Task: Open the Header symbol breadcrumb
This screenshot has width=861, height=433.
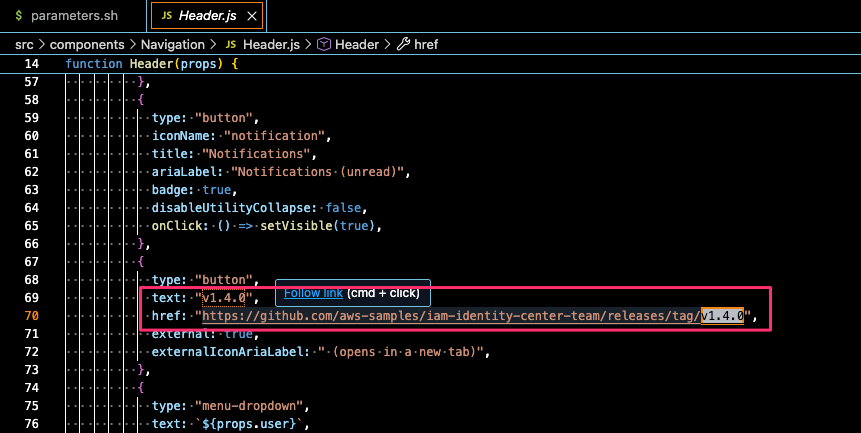Action: pos(357,45)
